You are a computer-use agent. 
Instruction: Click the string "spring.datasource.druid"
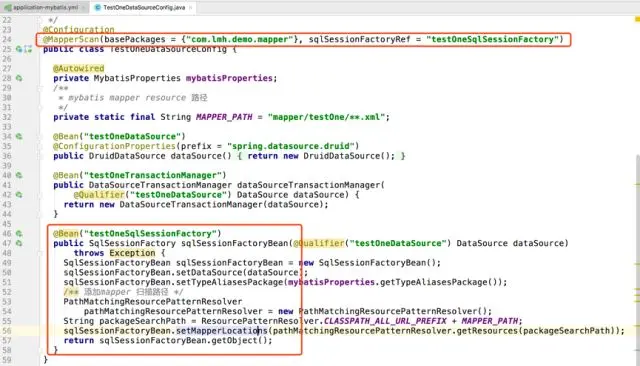point(291,146)
